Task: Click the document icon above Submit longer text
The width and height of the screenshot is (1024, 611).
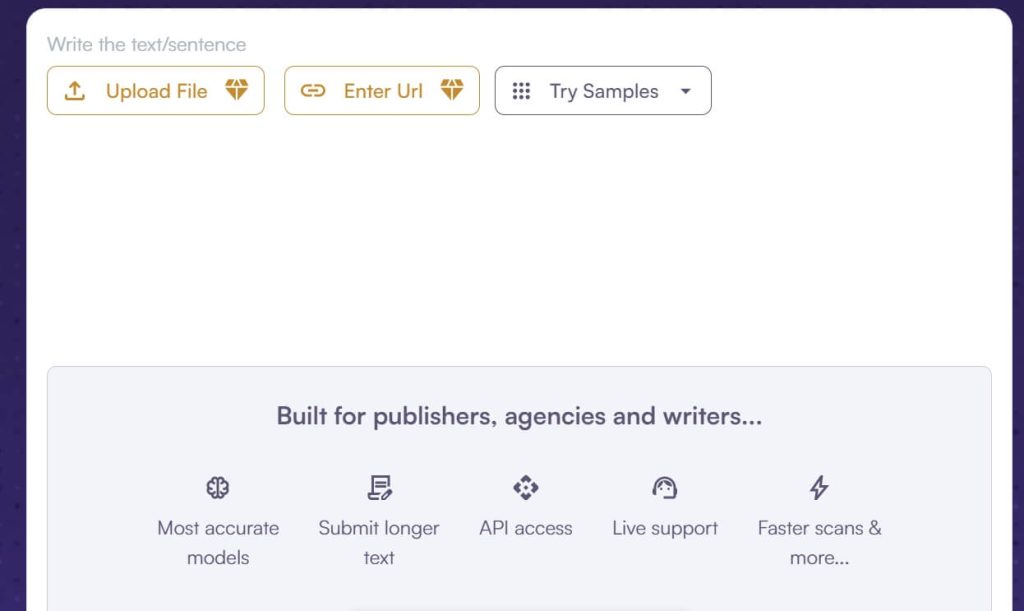Action: point(378,488)
